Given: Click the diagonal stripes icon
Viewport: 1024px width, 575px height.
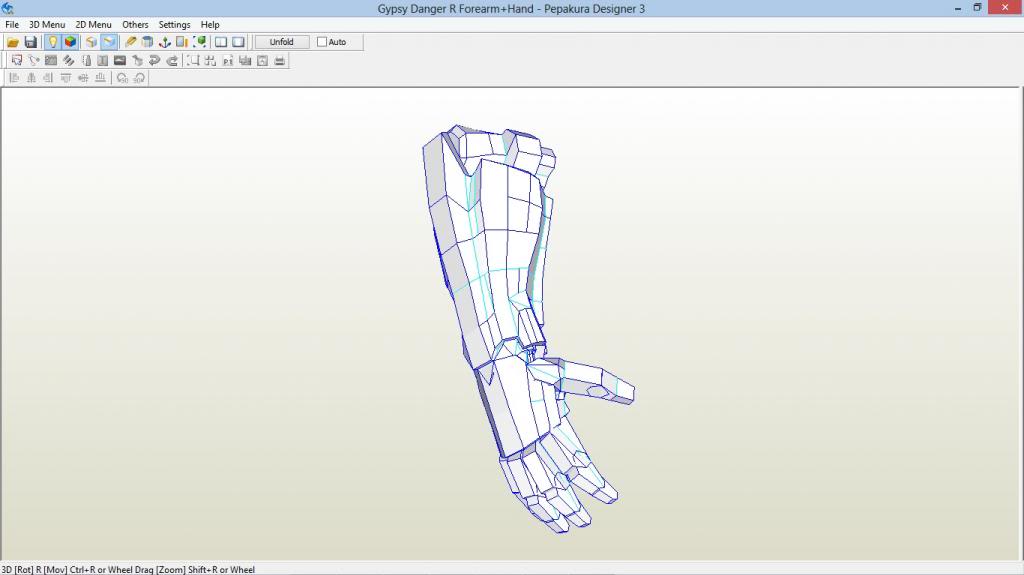Looking at the screenshot, I should click(x=68, y=60).
